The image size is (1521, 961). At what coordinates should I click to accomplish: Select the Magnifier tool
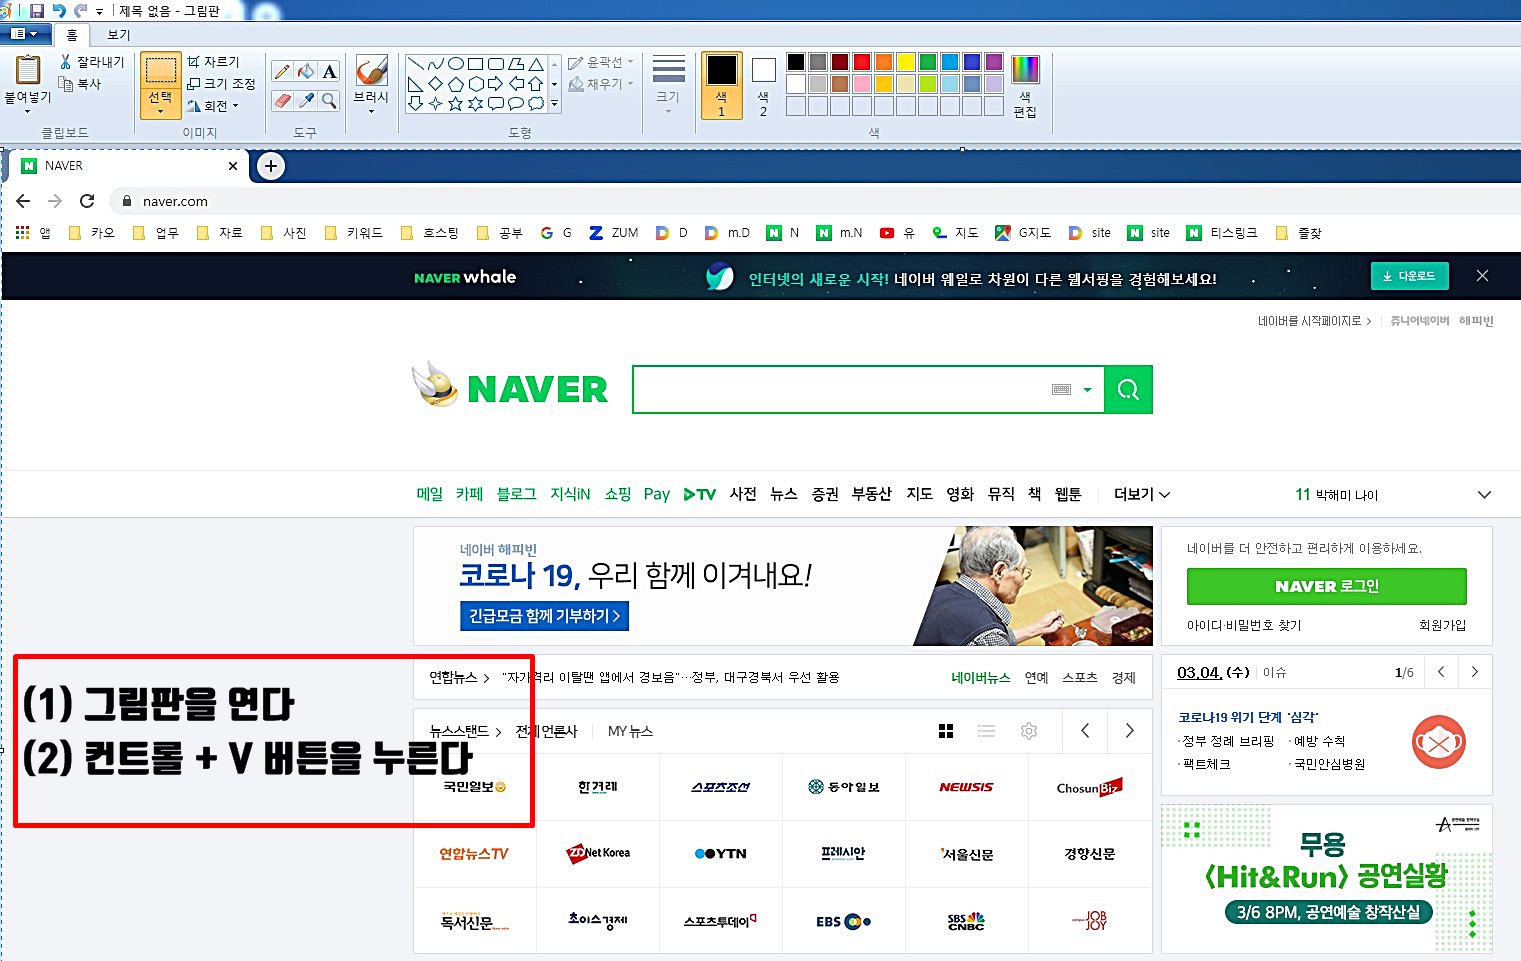(x=329, y=100)
